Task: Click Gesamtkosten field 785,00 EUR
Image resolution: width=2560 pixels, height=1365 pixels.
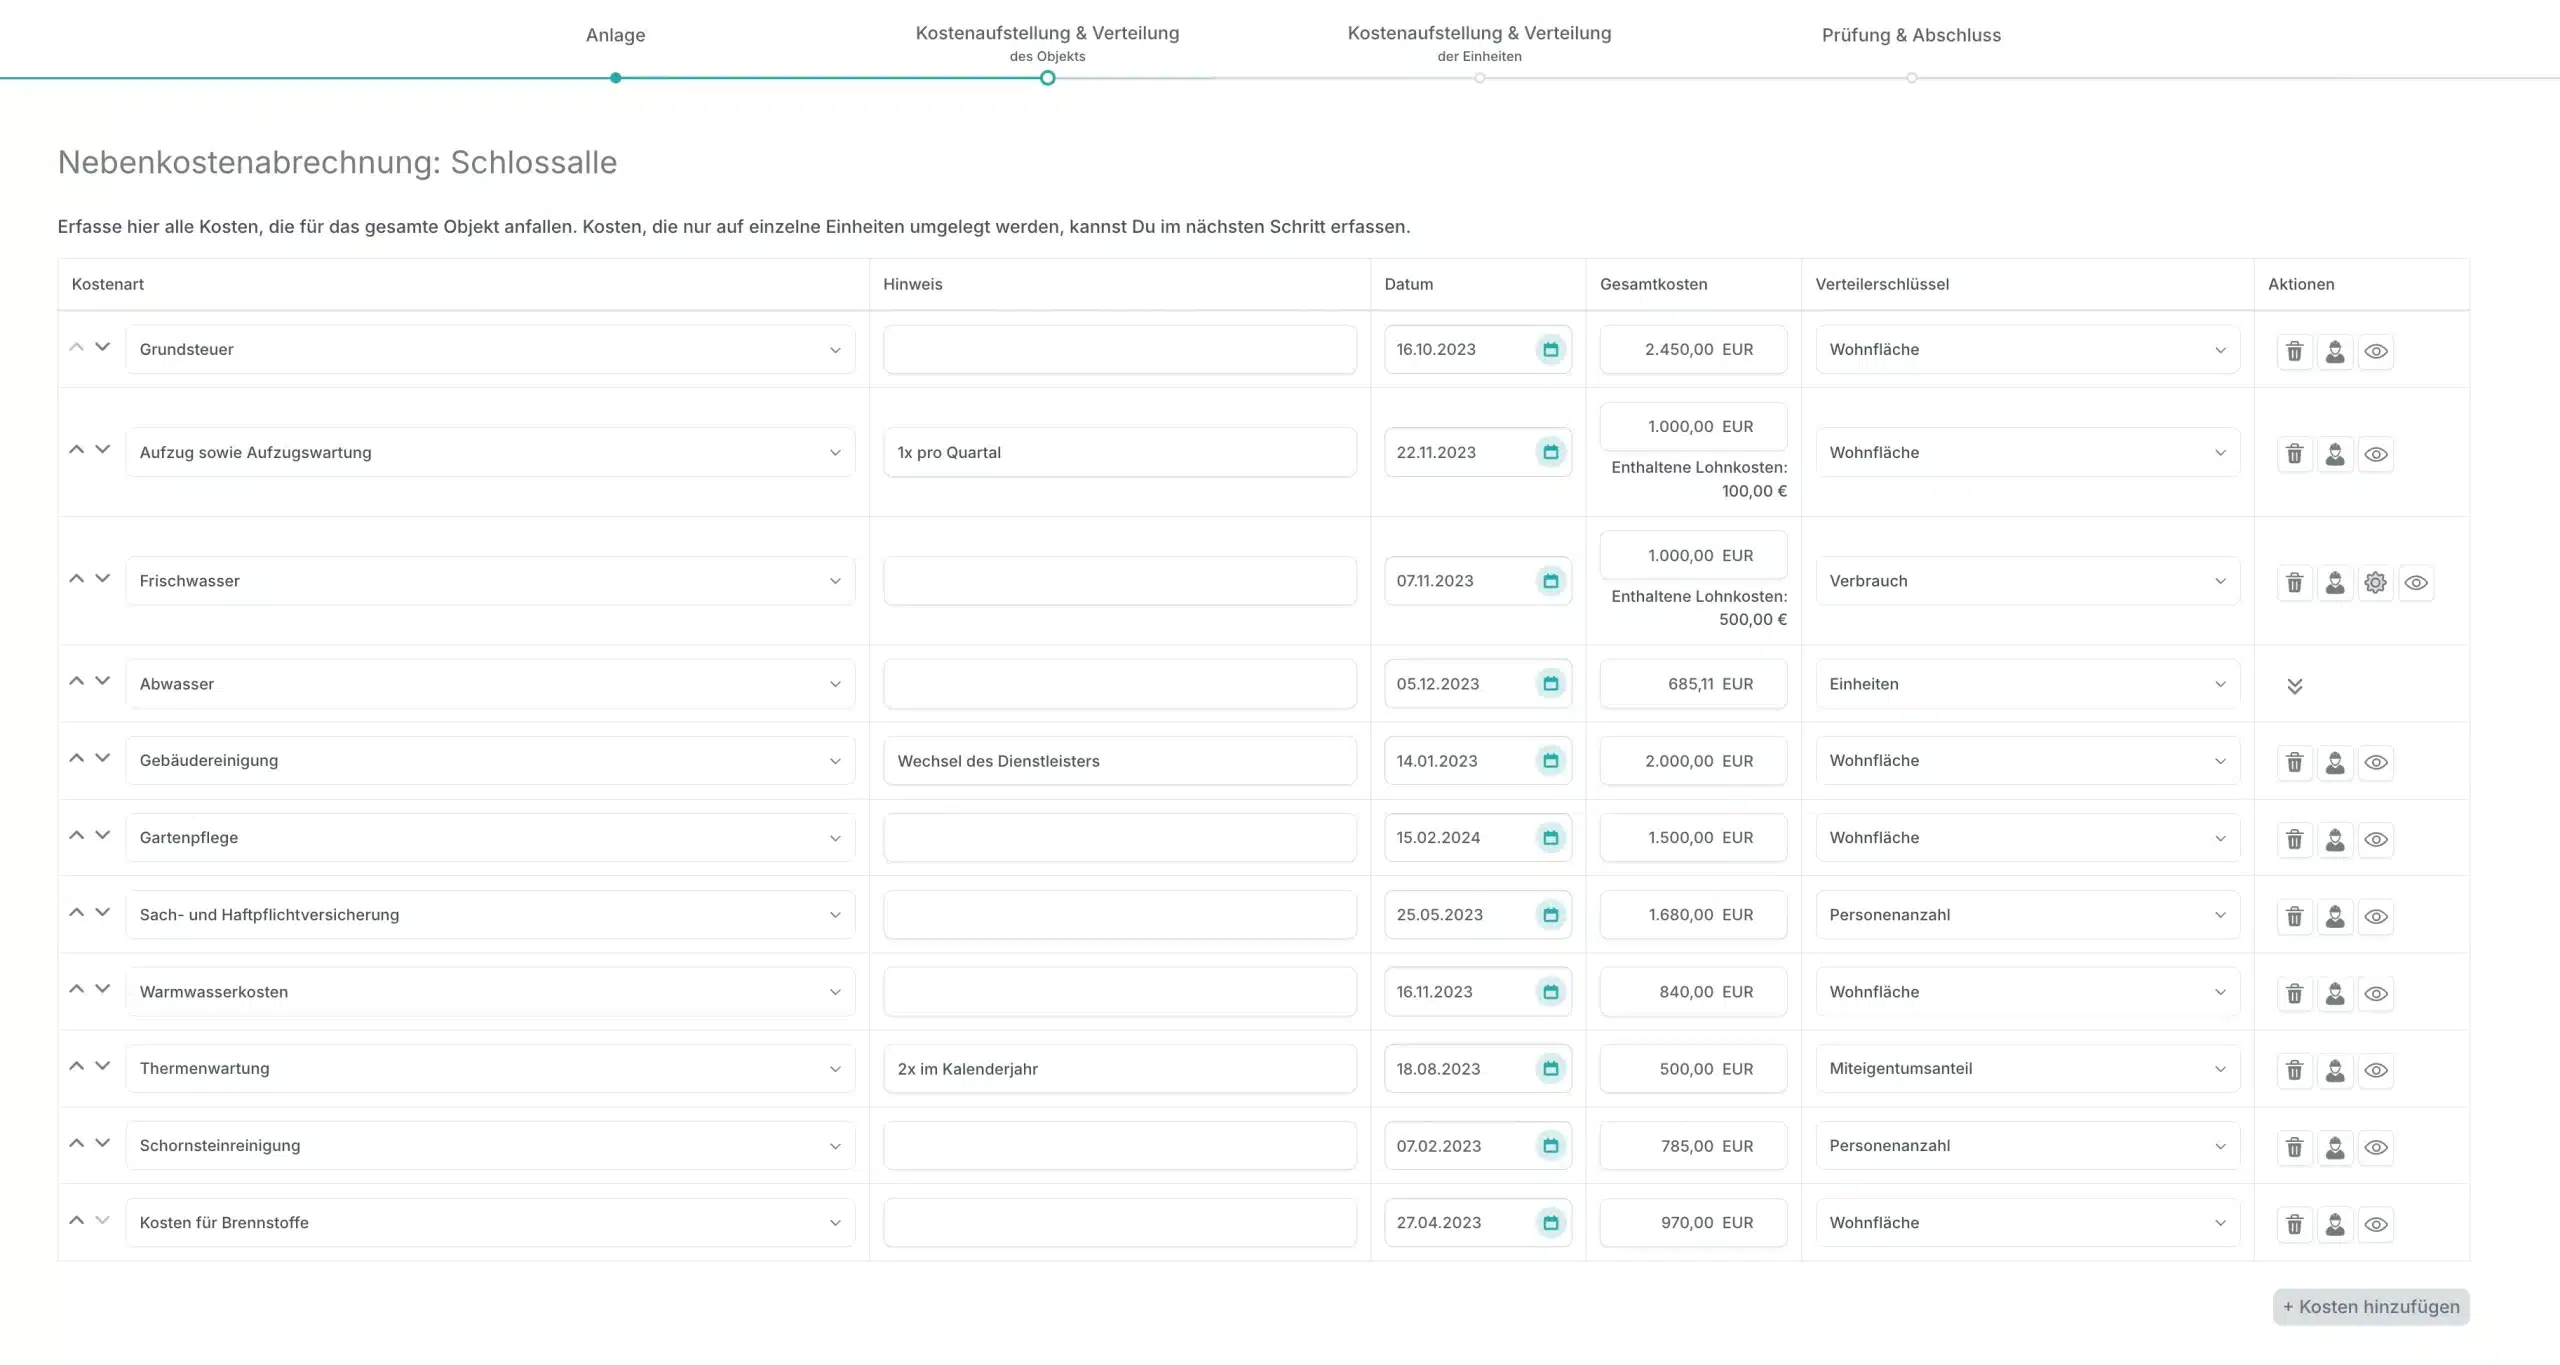Action: tap(1693, 1146)
